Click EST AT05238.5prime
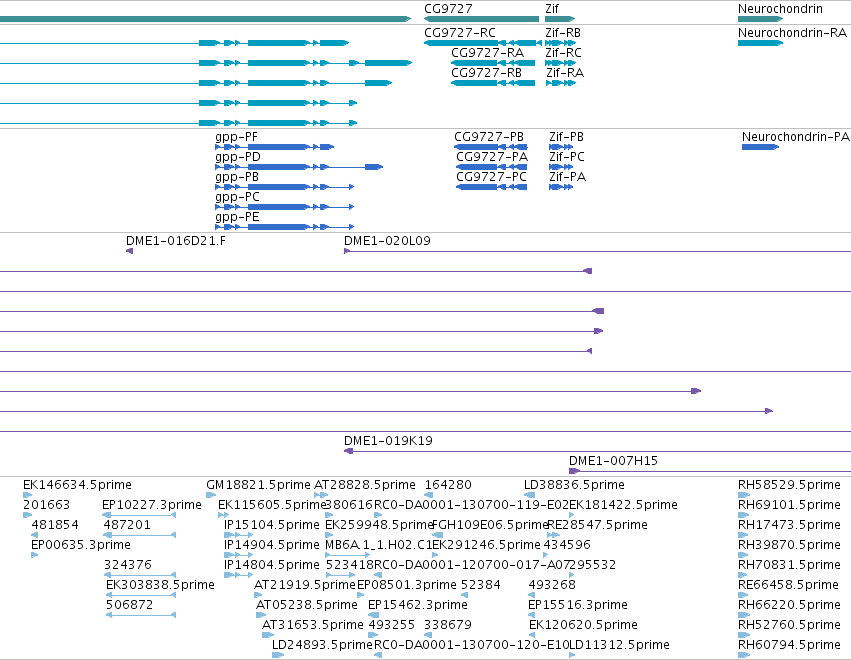Viewport: 851px width, 660px height. 307,605
